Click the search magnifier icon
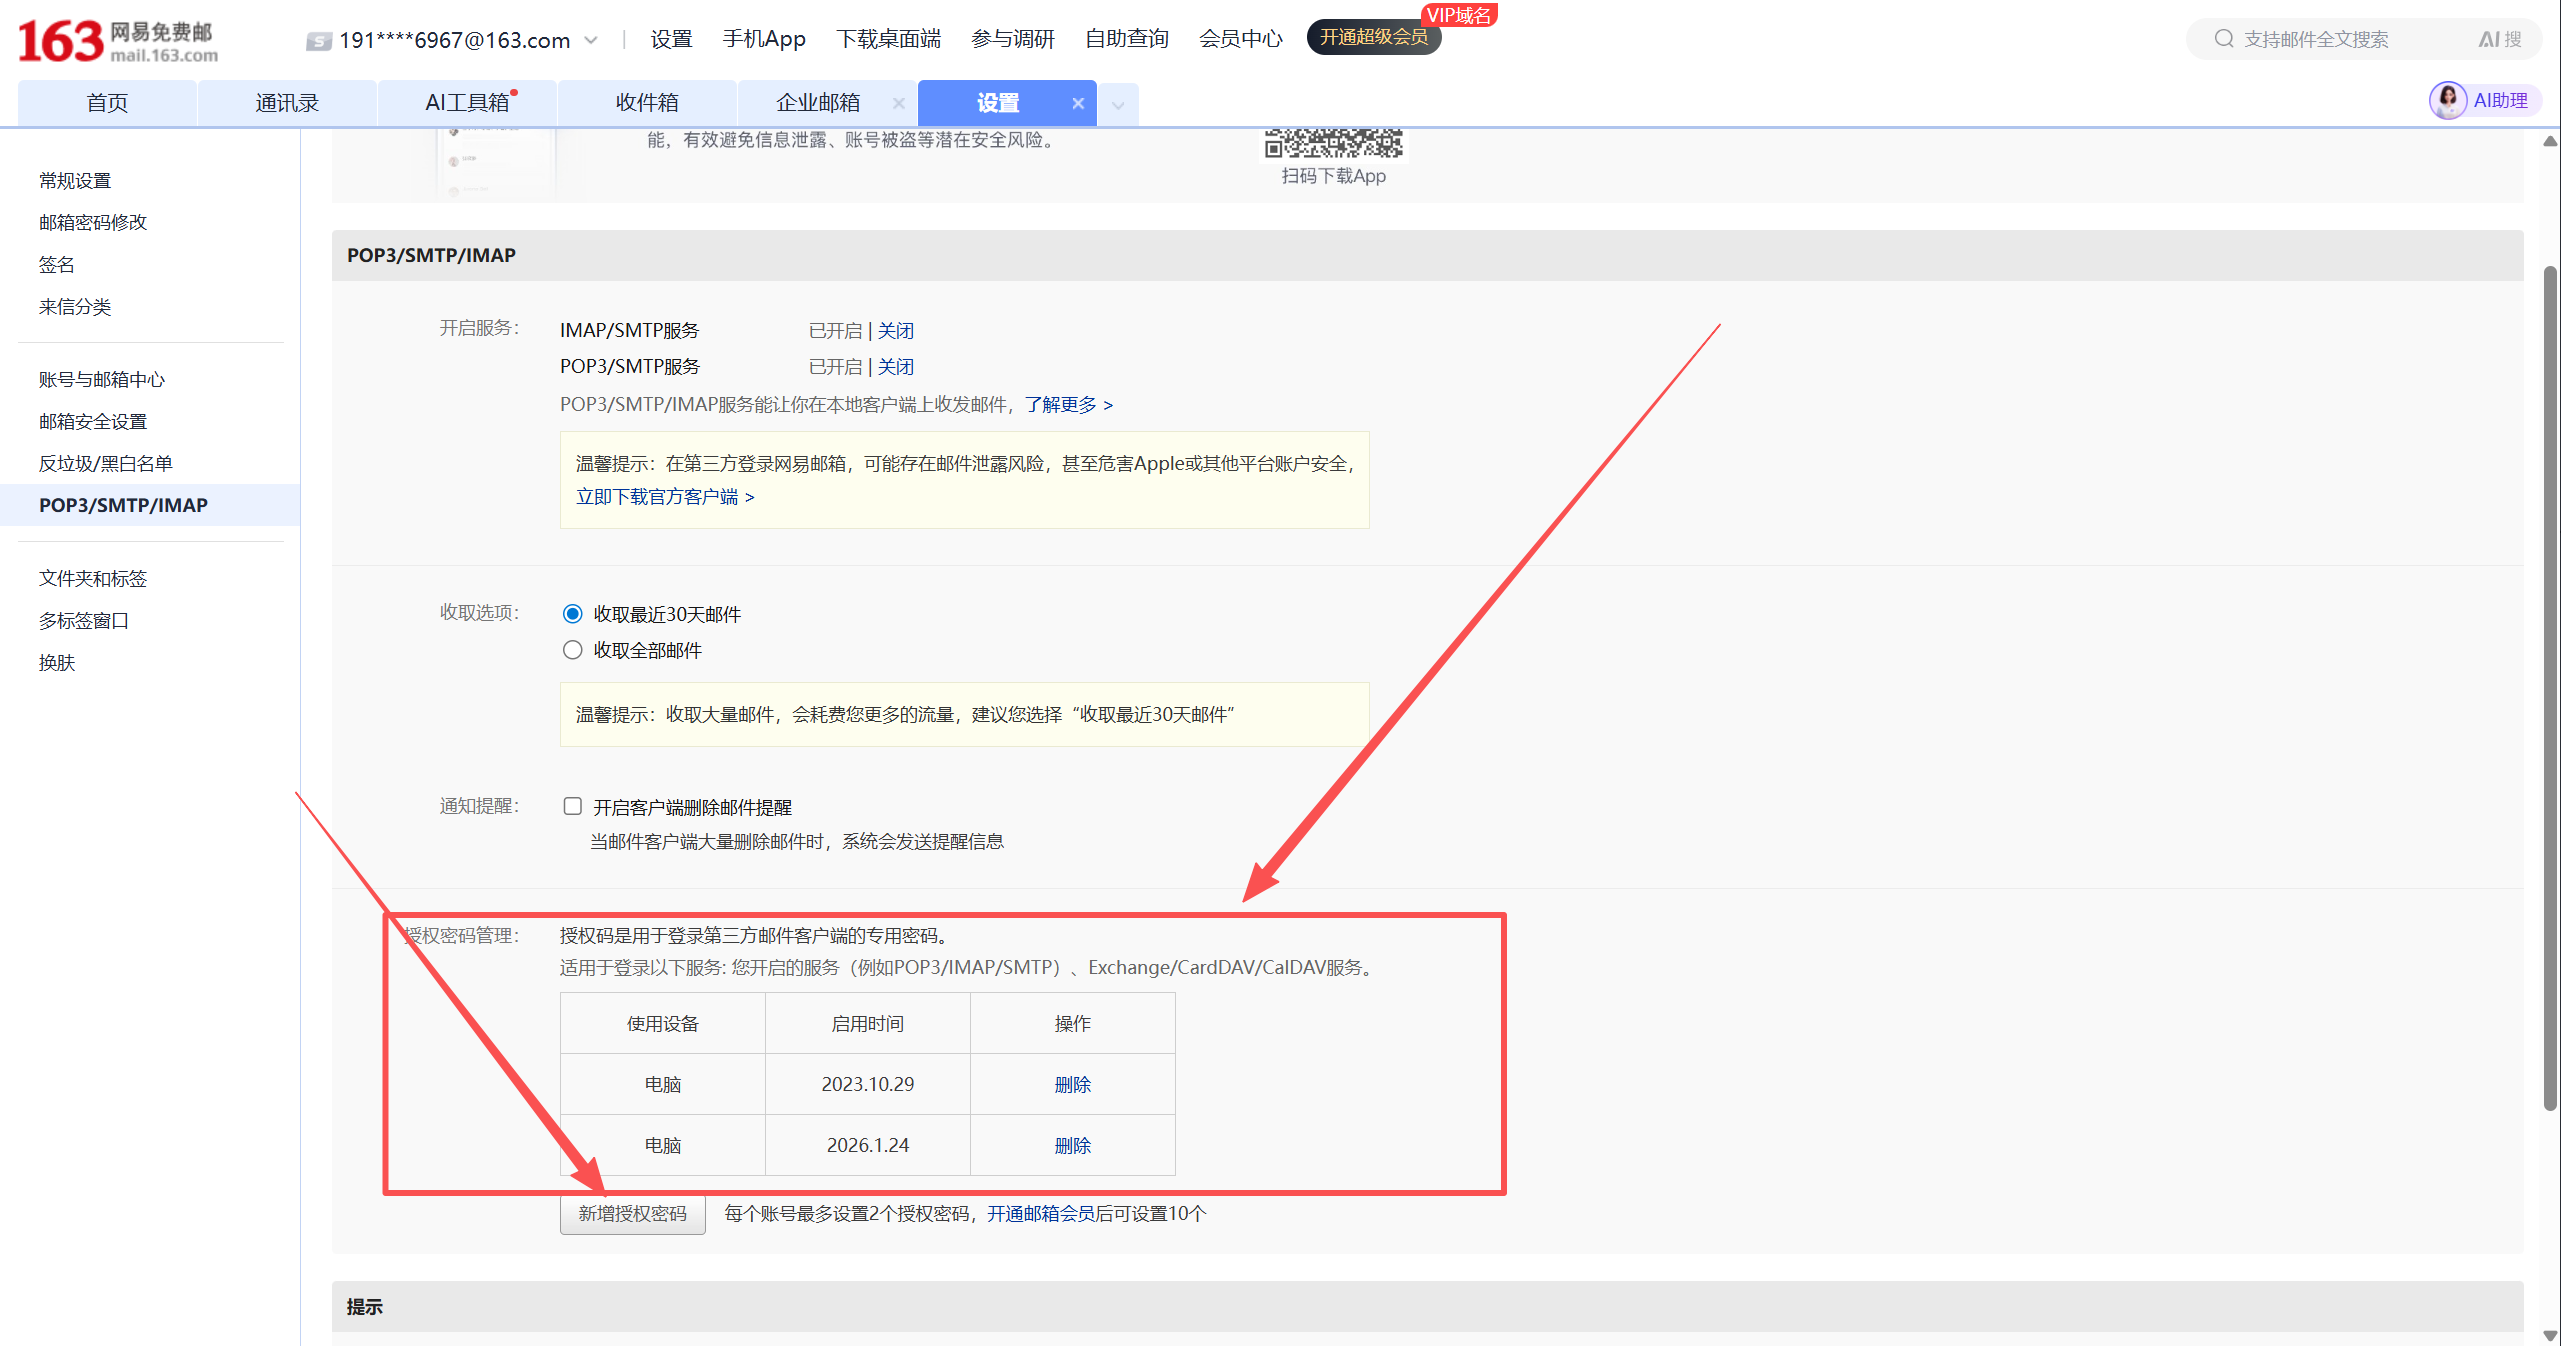2561x1346 pixels. point(2224,38)
